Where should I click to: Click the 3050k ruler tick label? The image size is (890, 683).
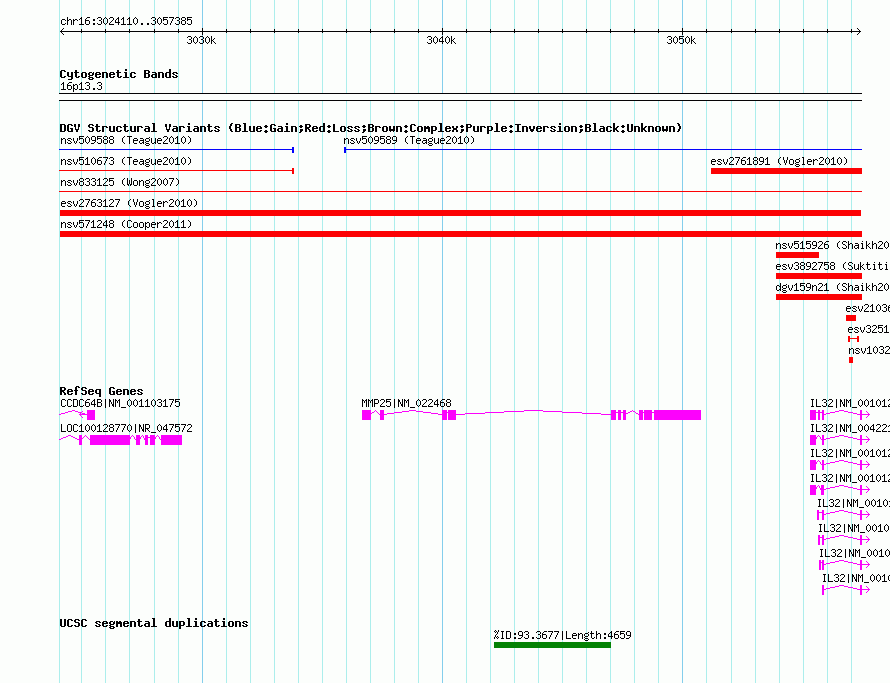point(681,40)
